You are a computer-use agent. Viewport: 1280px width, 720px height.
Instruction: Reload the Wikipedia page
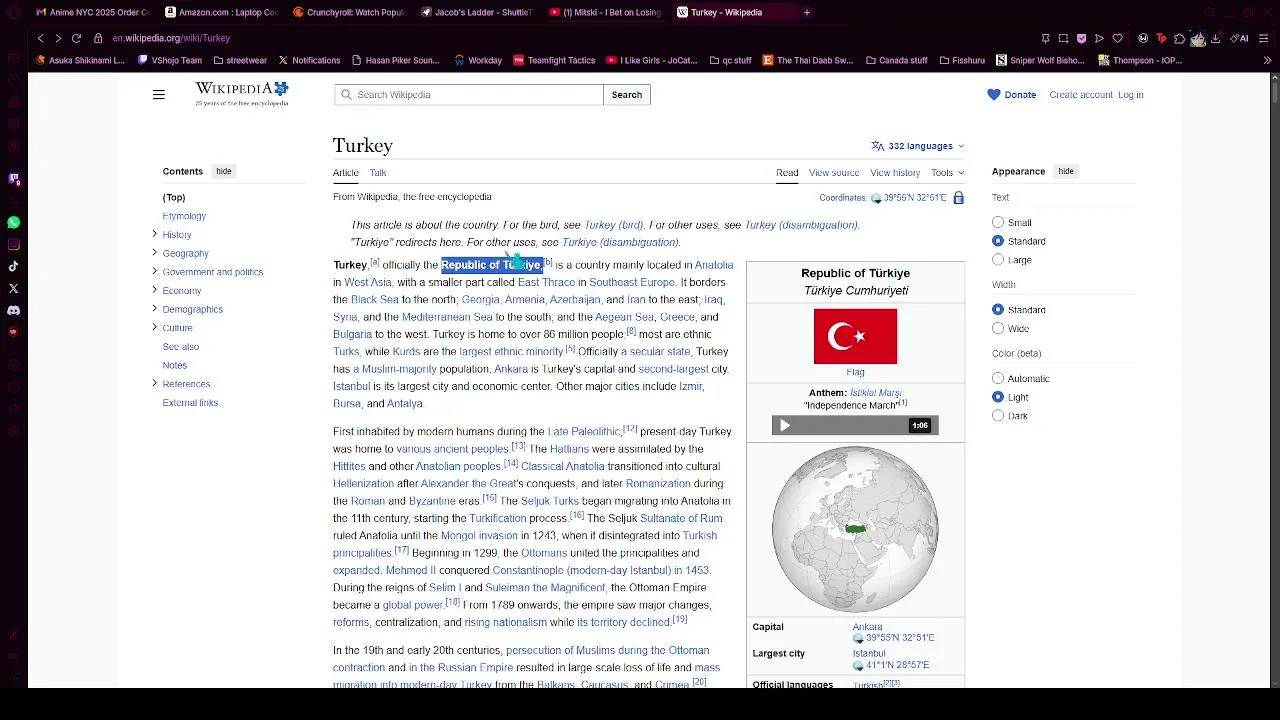coord(76,38)
